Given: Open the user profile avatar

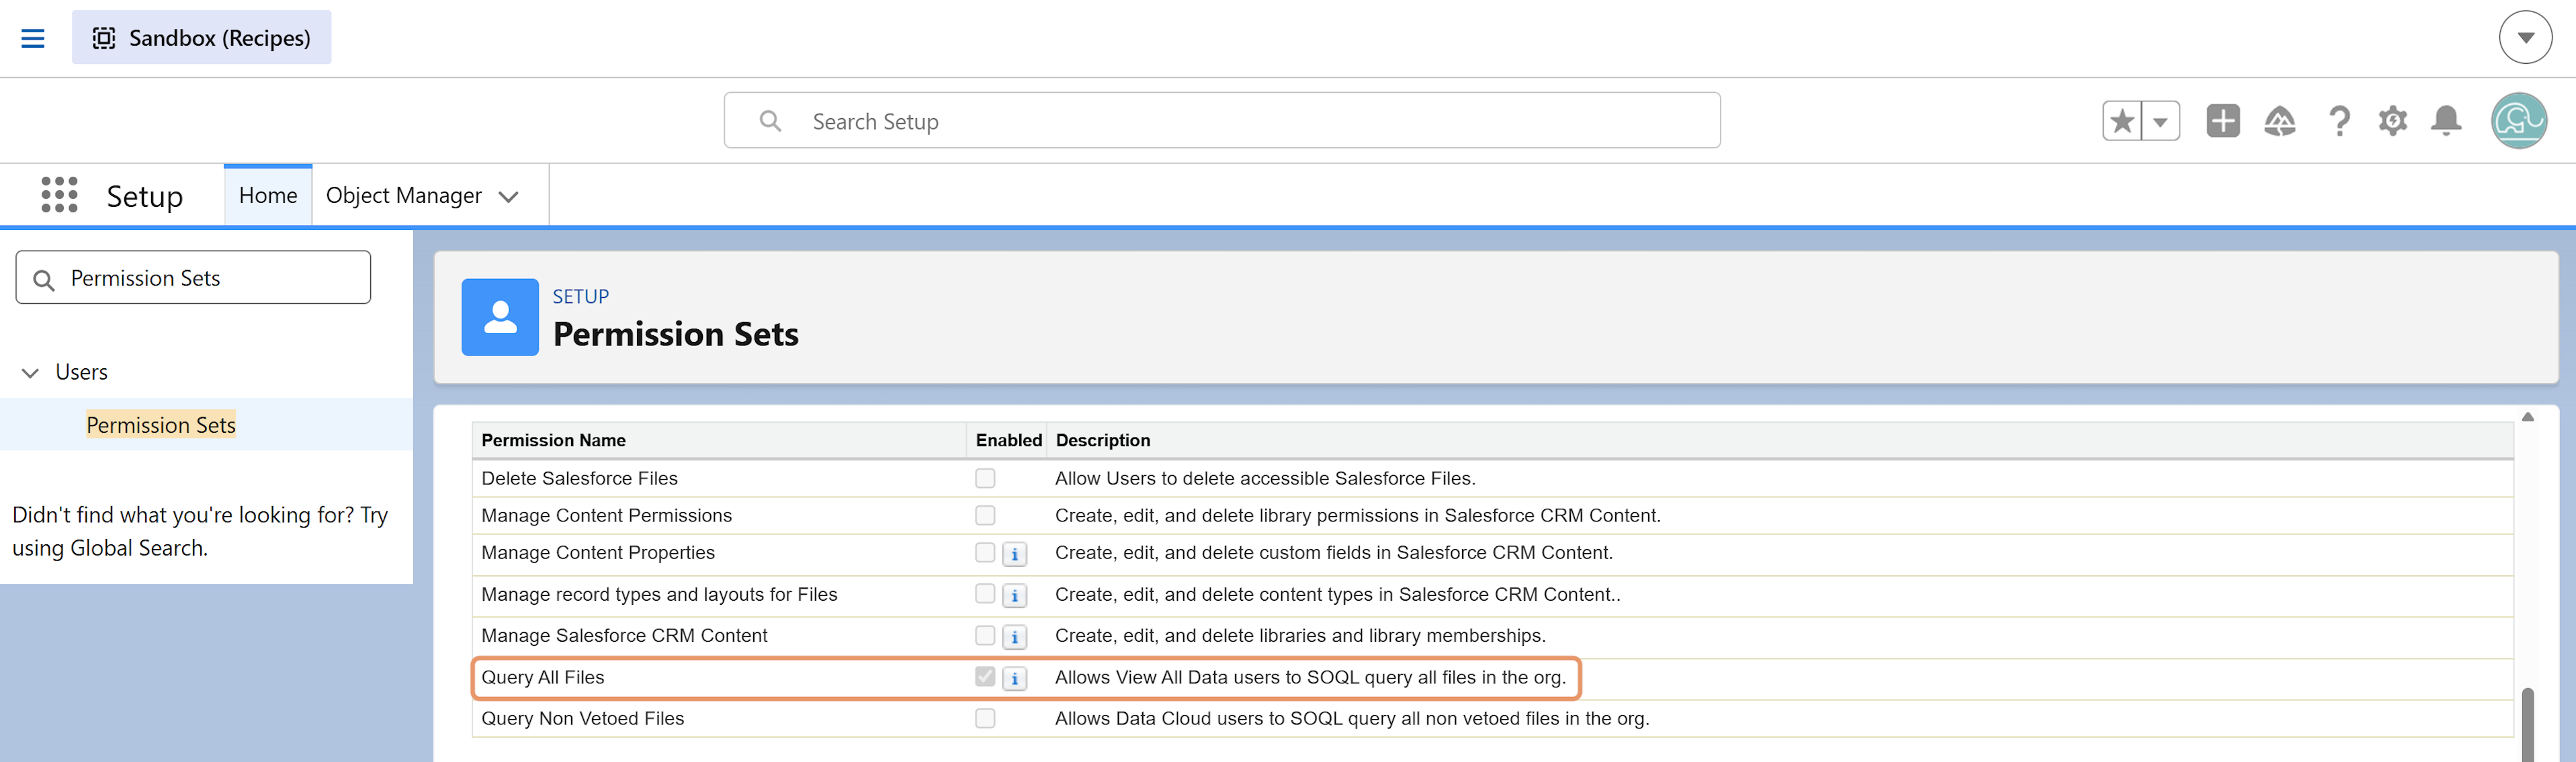Looking at the screenshot, I should tap(2518, 121).
